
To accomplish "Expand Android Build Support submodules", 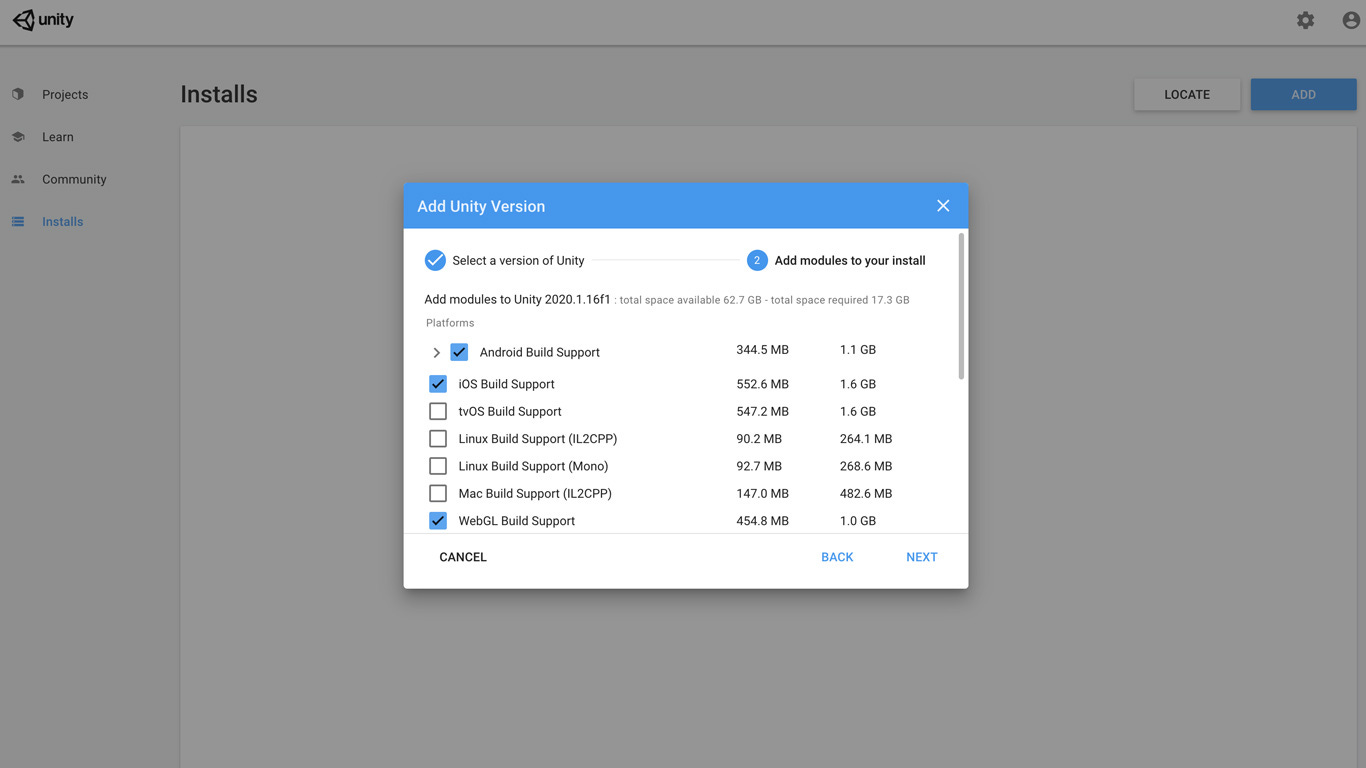I will click(436, 352).
